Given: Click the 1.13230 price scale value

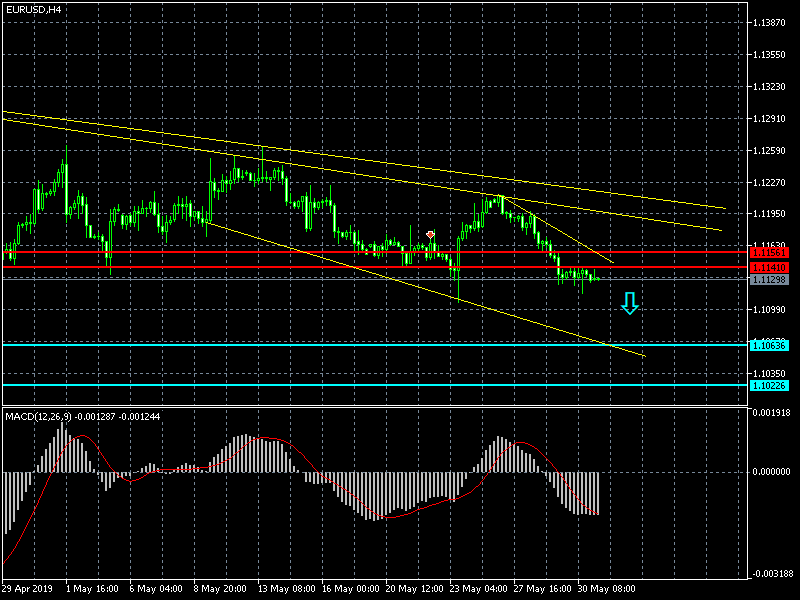Looking at the screenshot, I should [x=769, y=87].
